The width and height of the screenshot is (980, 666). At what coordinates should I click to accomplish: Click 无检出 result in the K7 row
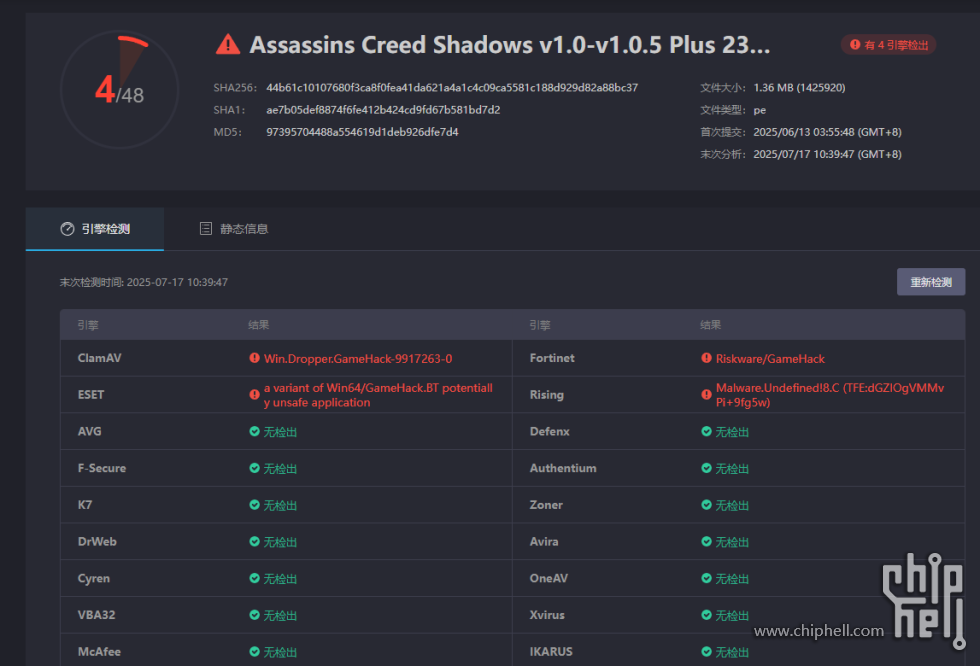[x=280, y=505]
